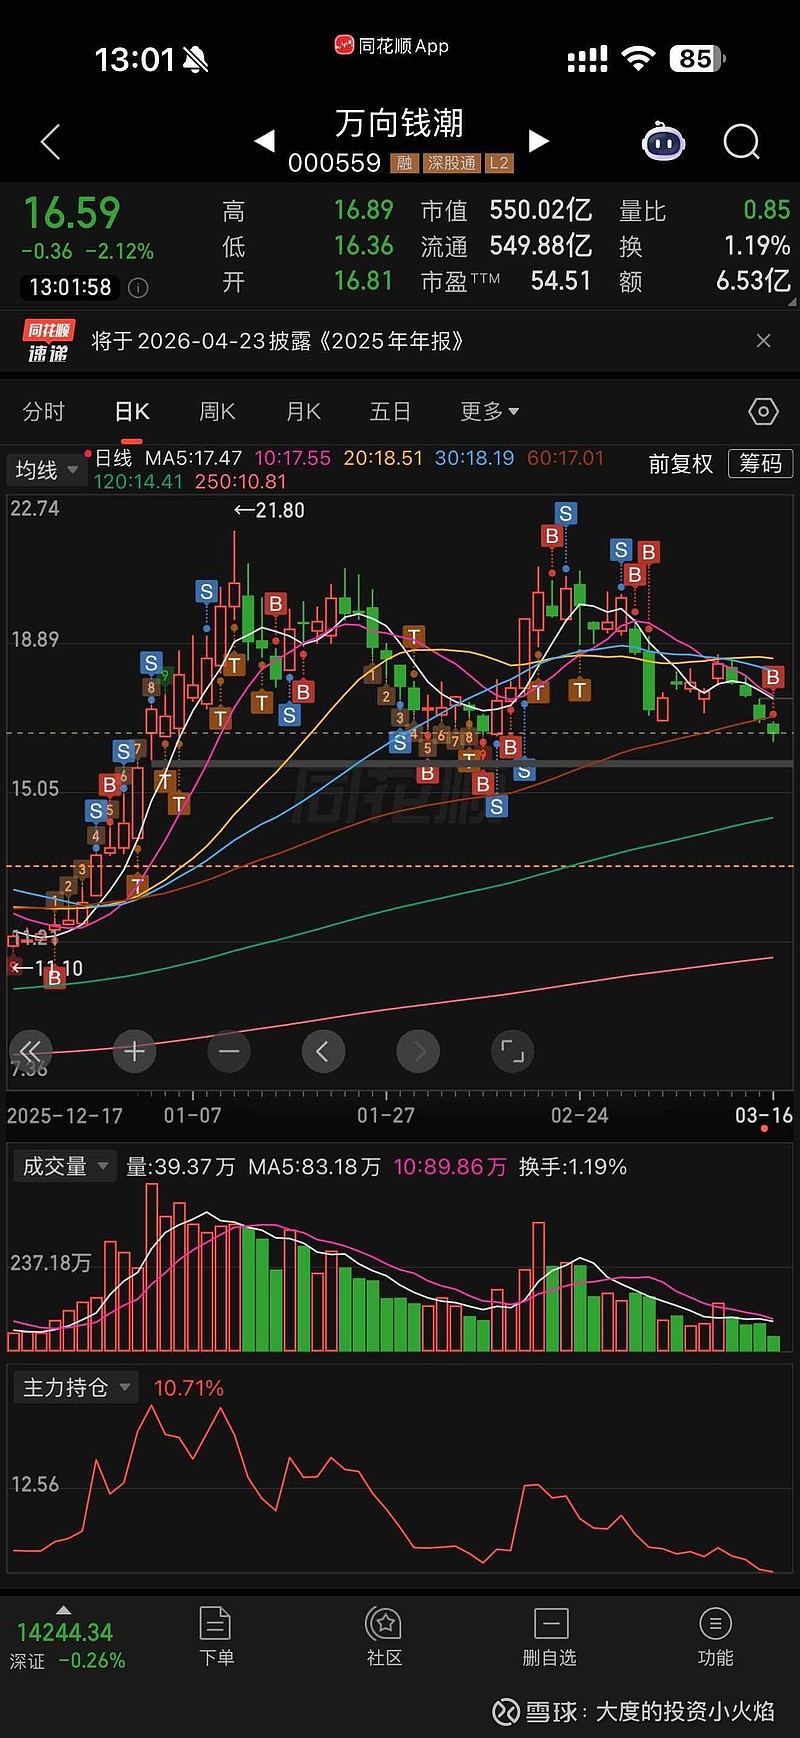Expand chart to fullscreen
The image size is (800, 1738).
[512, 1051]
